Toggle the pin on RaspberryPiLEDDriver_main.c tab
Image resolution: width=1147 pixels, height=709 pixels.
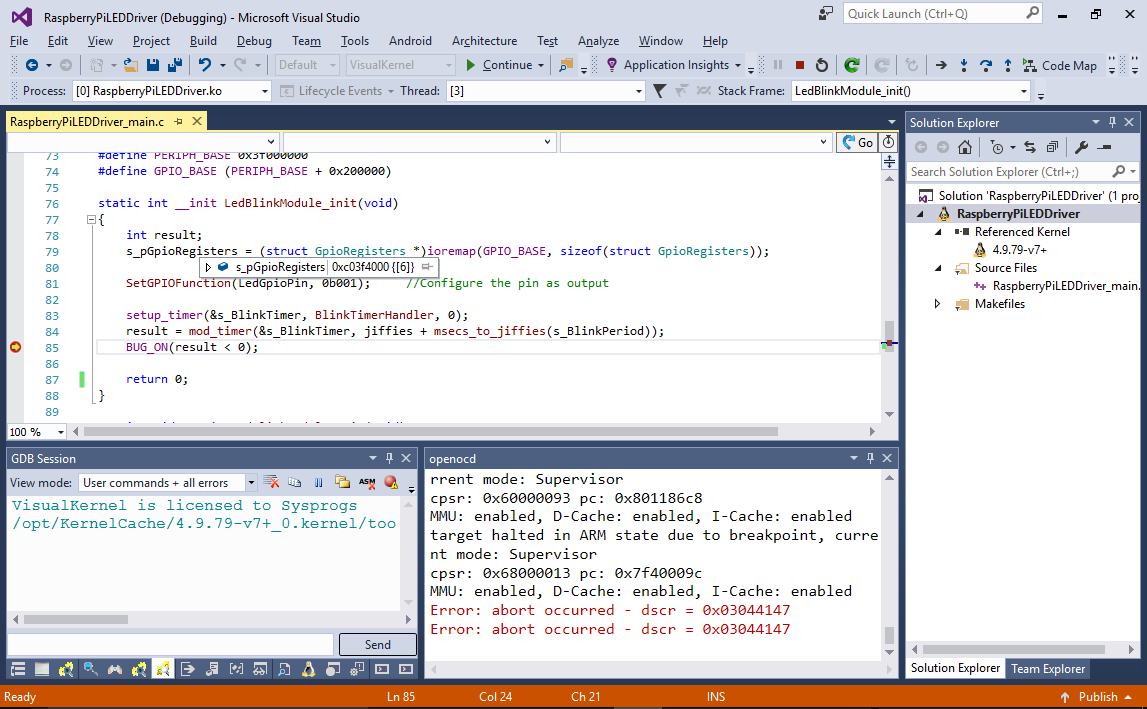(178, 121)
